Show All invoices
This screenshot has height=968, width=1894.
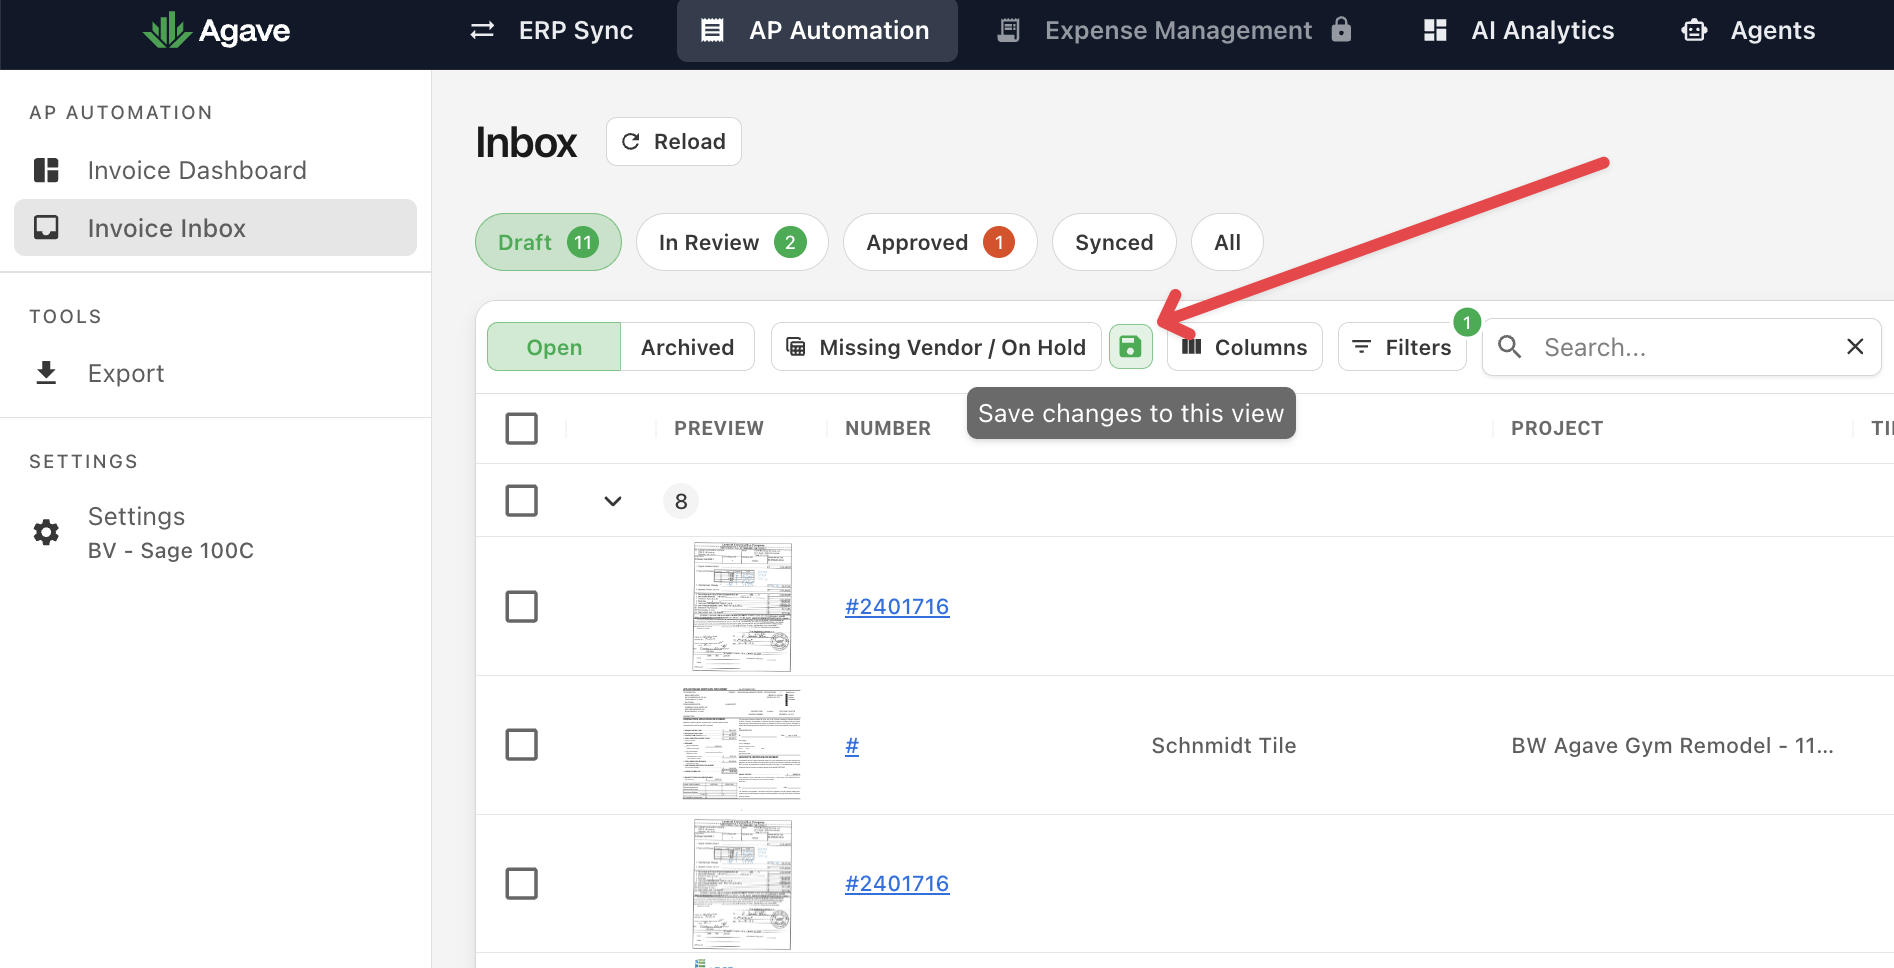click(x=1227, y=242)
